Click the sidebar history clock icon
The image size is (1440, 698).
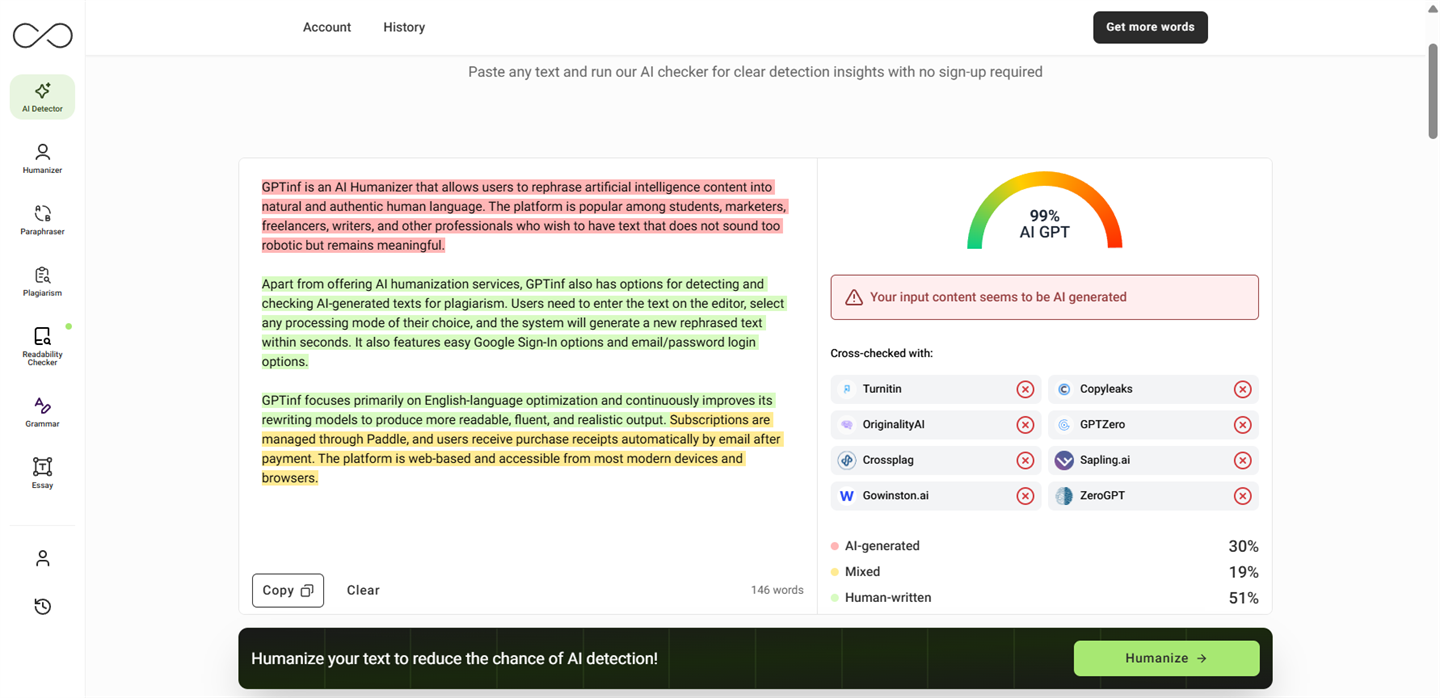pyautogui.click(x=42, y=606)
